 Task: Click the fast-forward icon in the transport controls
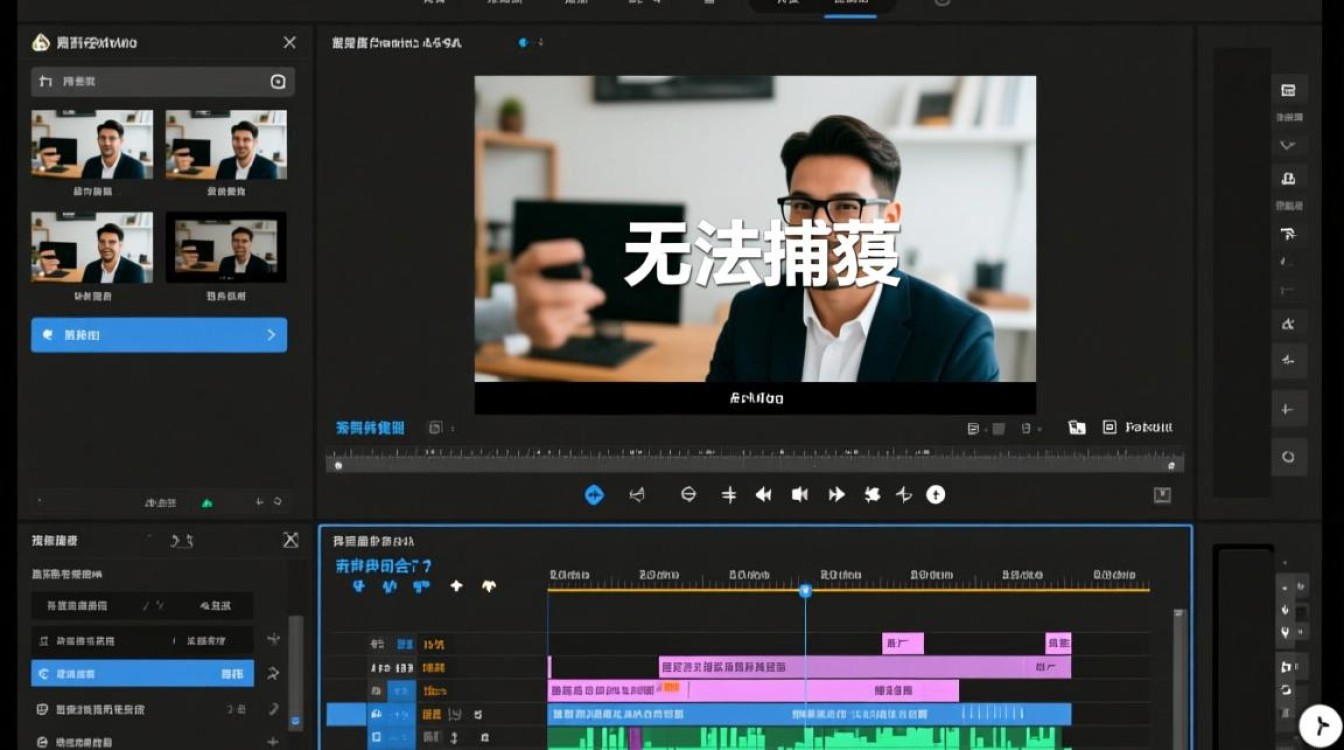[837, 494]
